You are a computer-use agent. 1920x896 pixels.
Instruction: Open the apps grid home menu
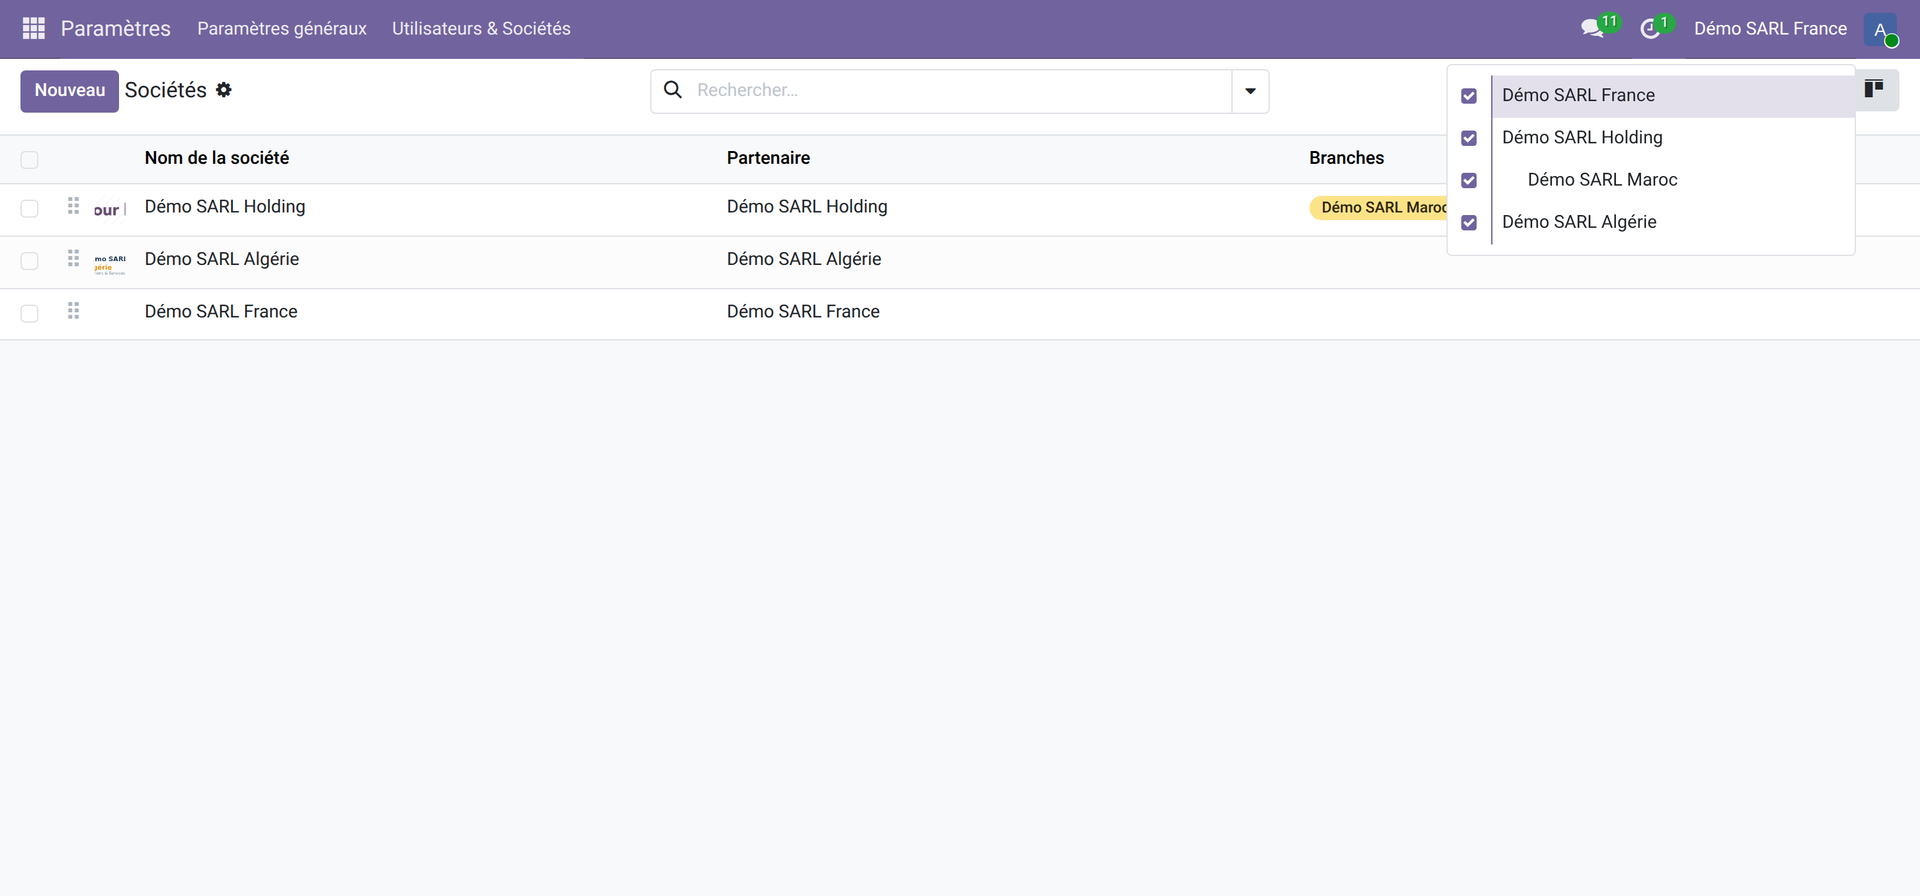pyautogui.click(x=33, y=28)
